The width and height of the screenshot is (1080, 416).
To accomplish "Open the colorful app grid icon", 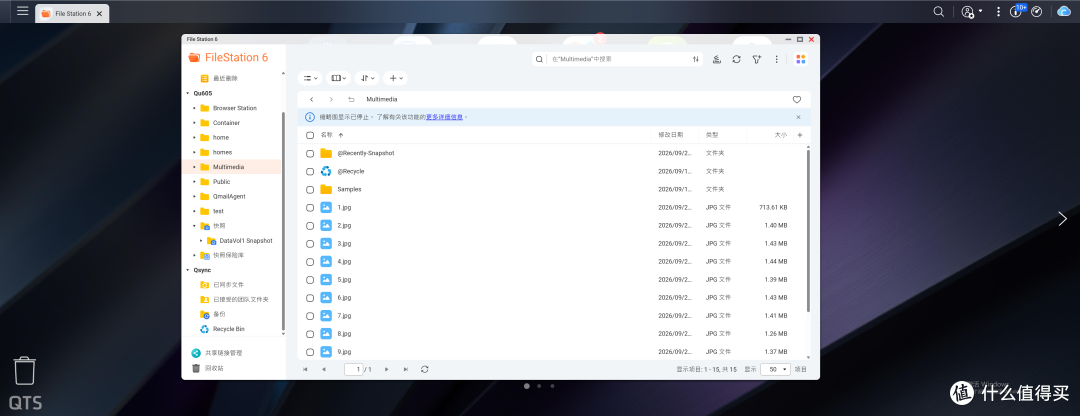I will [800, 59].
